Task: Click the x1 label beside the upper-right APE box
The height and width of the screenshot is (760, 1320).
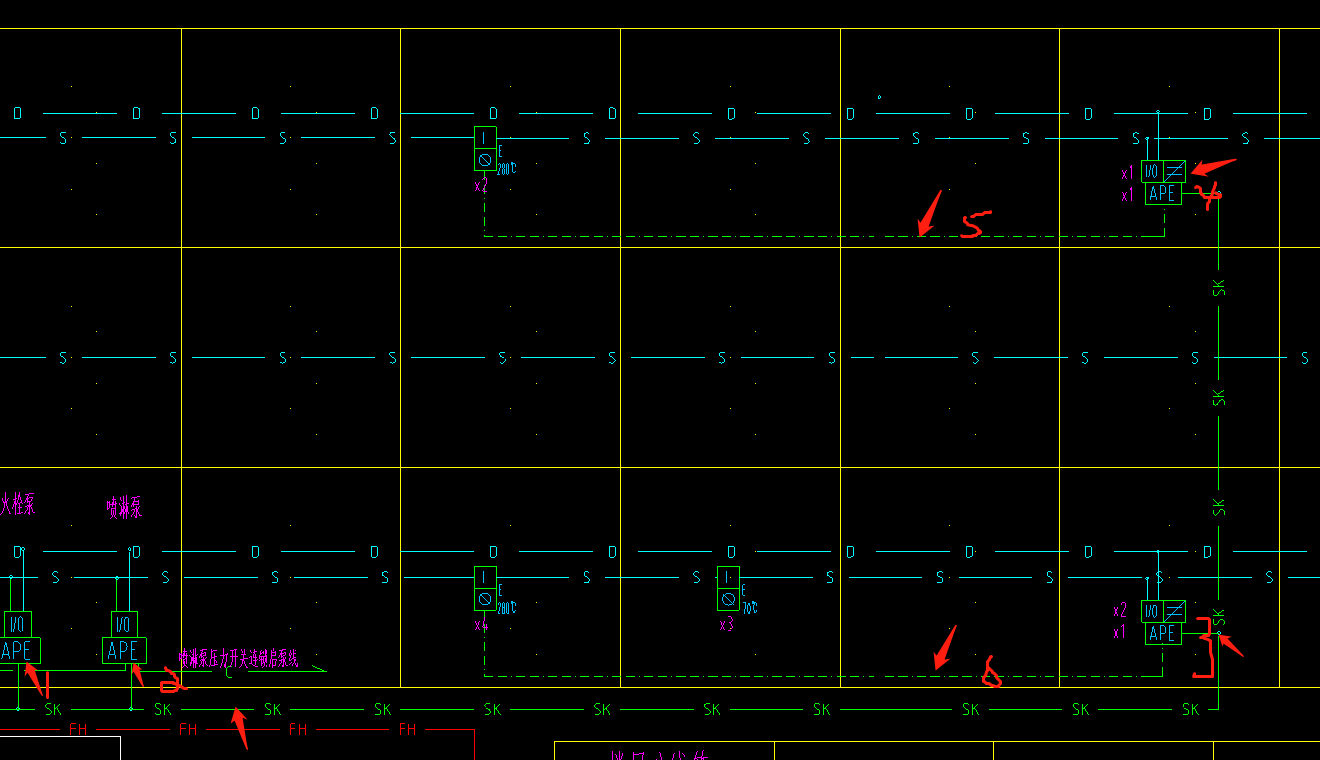Action: 1127,195
